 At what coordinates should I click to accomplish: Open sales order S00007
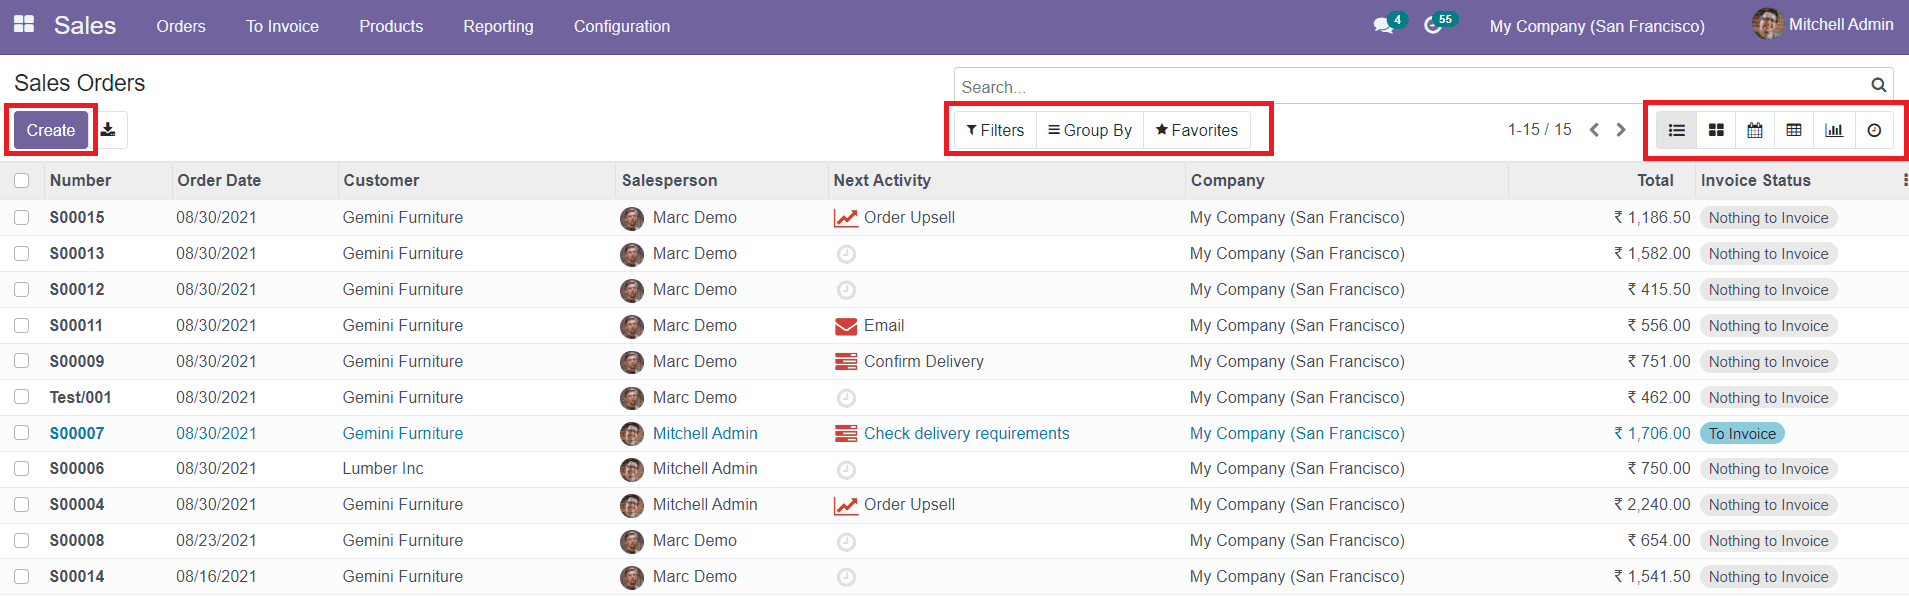pos(77,433)
